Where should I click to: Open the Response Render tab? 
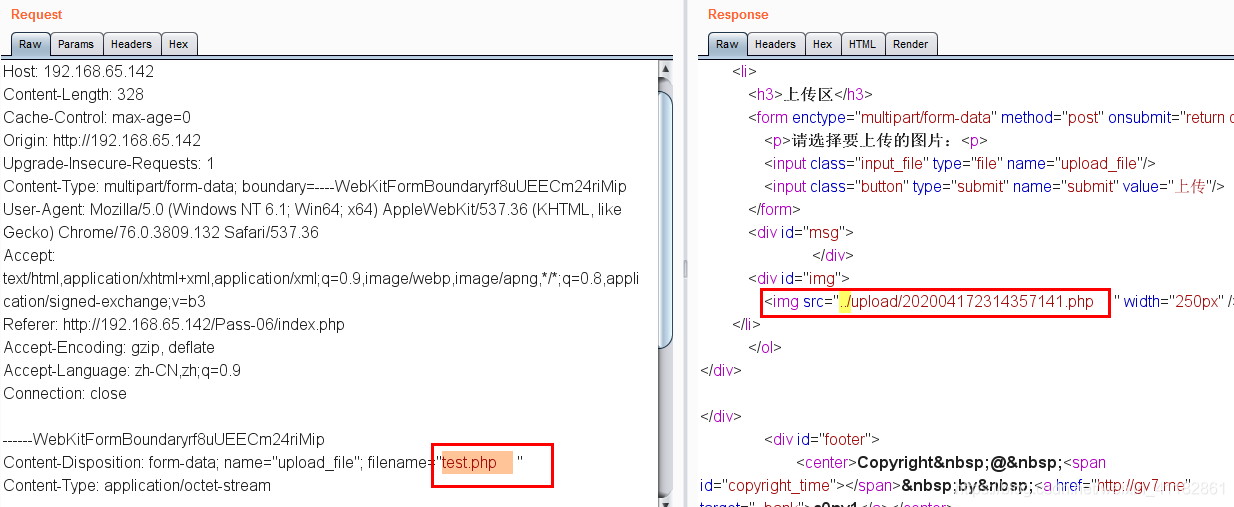pyautogui.click(x=911, y=44)
